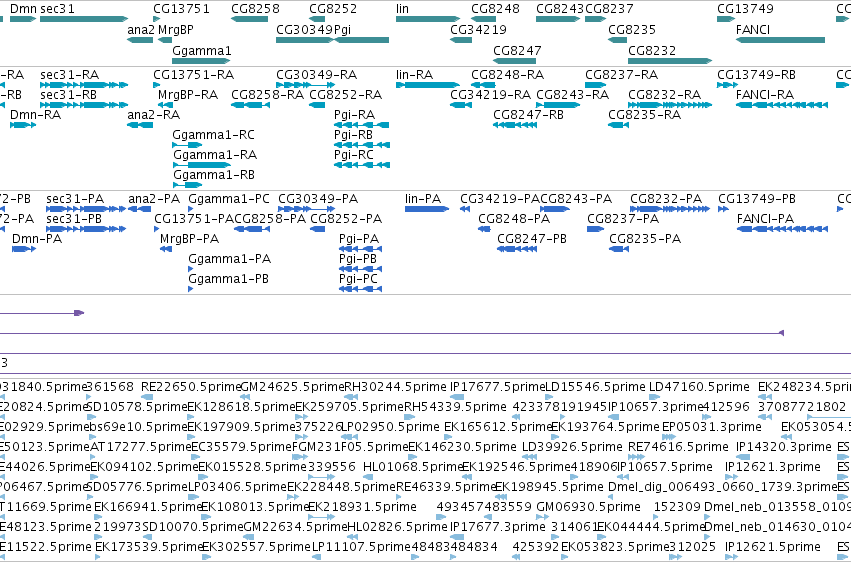Select the Pgi gene feature bar

click(361, 40)
